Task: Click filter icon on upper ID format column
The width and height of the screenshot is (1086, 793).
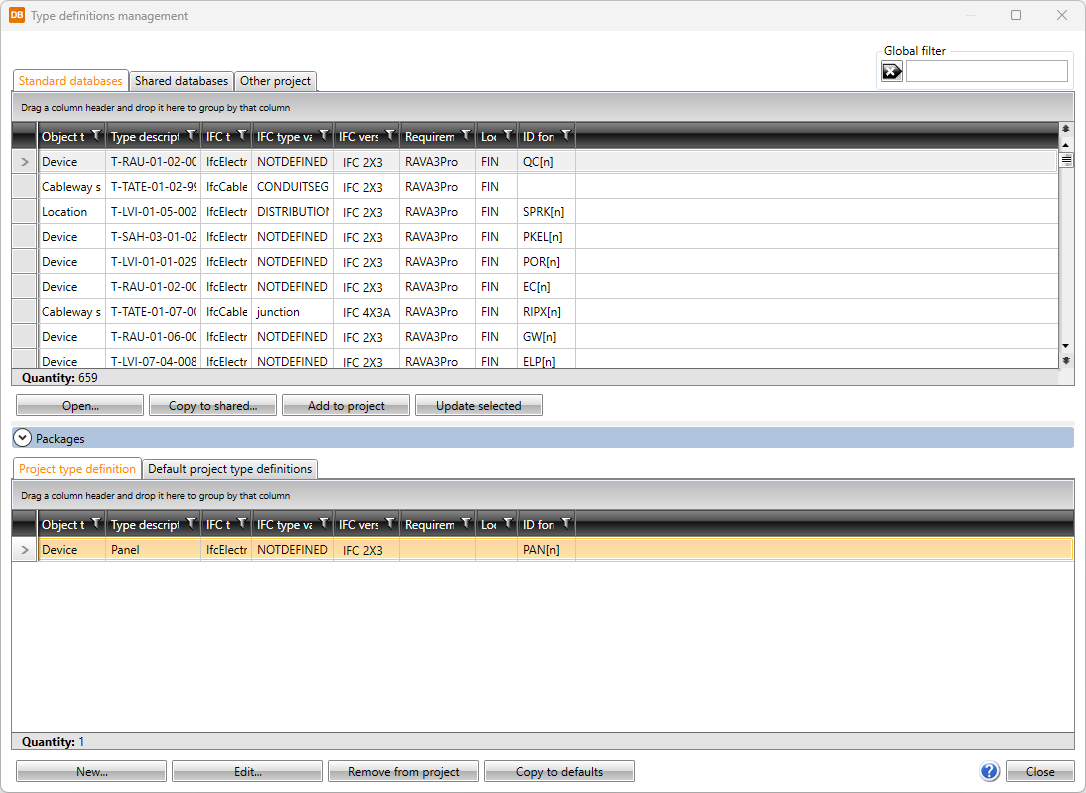Action: [x=566, y=135]
